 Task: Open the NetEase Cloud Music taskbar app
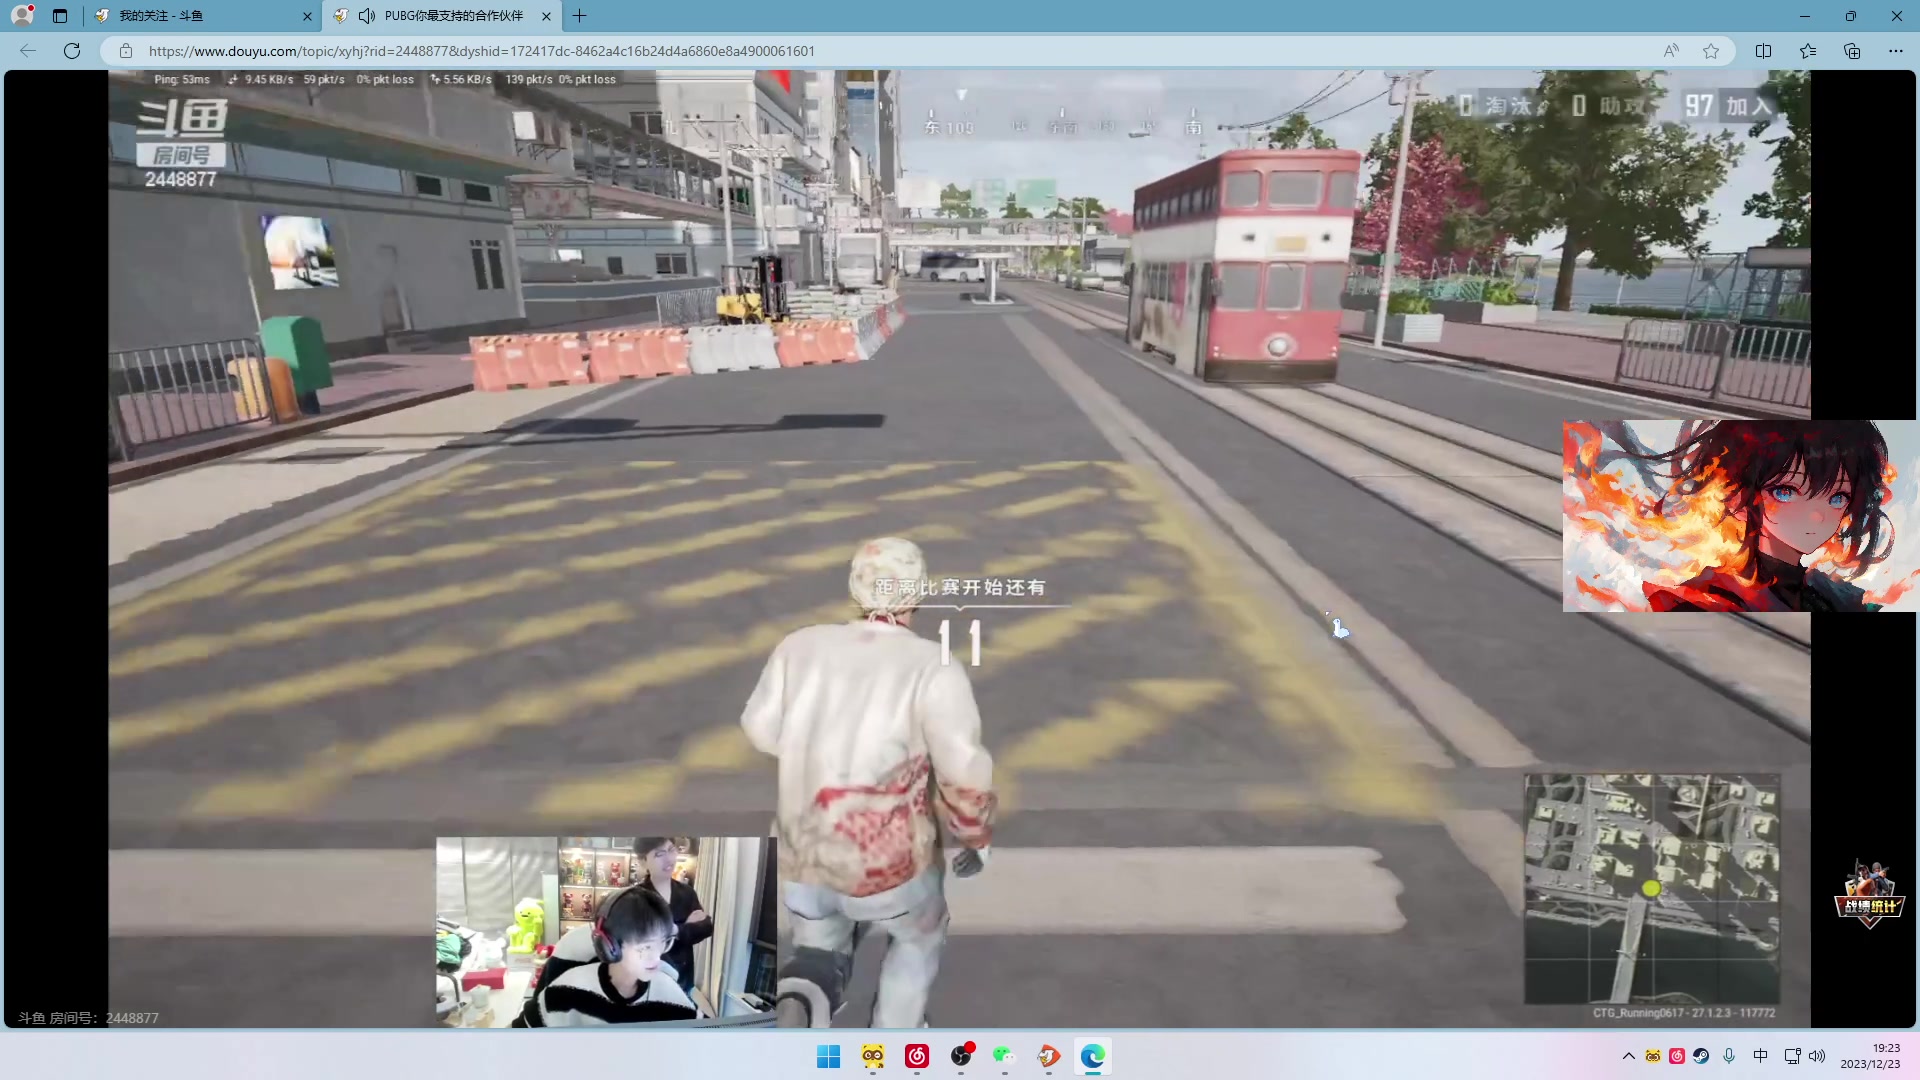coord(917,1056)
